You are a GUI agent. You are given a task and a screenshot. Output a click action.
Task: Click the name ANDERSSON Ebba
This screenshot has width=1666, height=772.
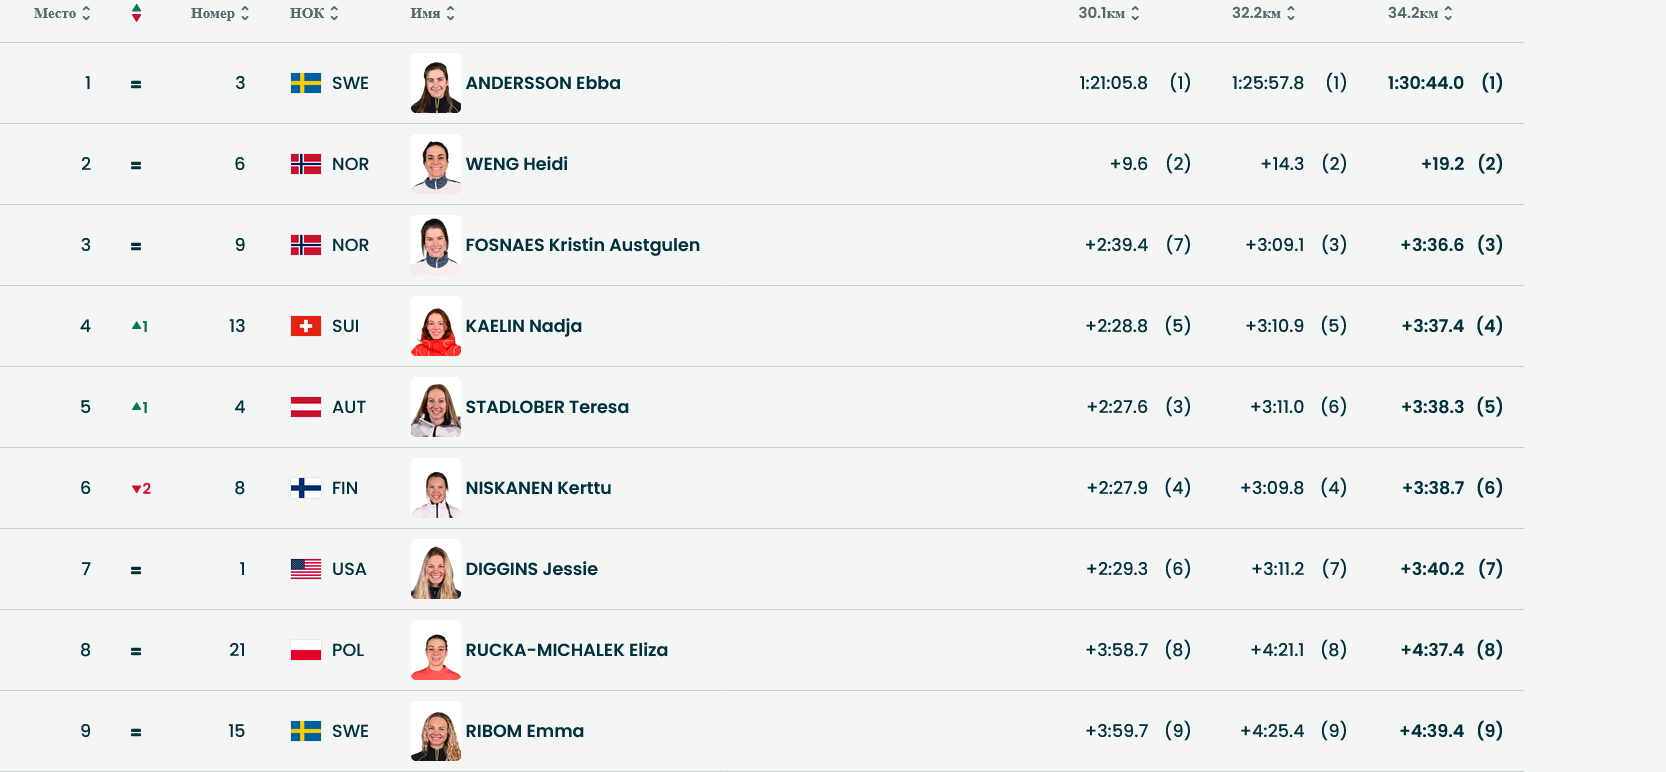point(544,83)
